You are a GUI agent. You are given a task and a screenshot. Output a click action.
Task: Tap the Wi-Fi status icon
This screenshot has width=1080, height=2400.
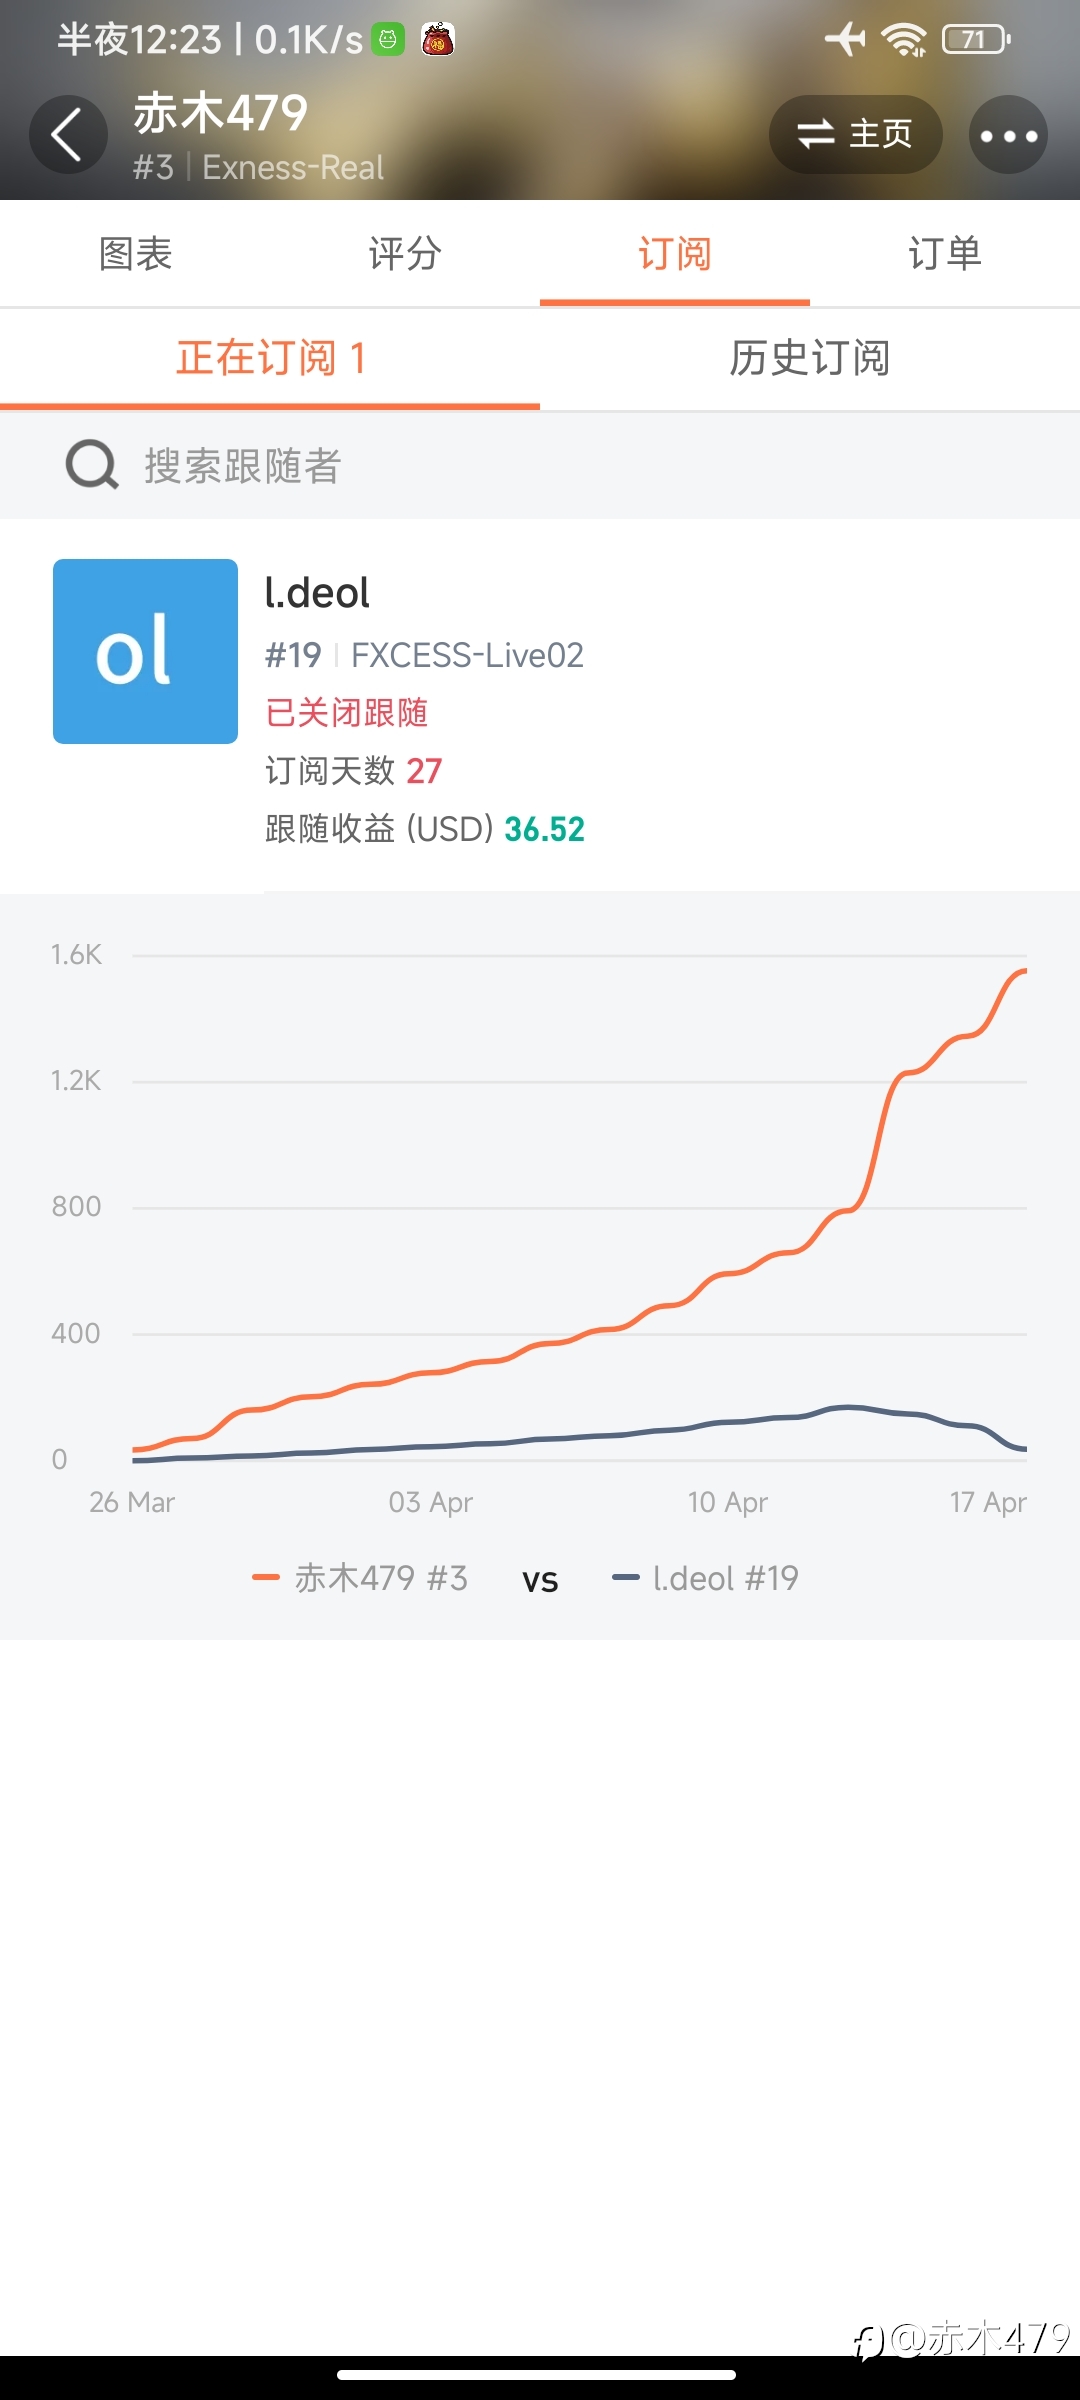click(x=904, y=40)
